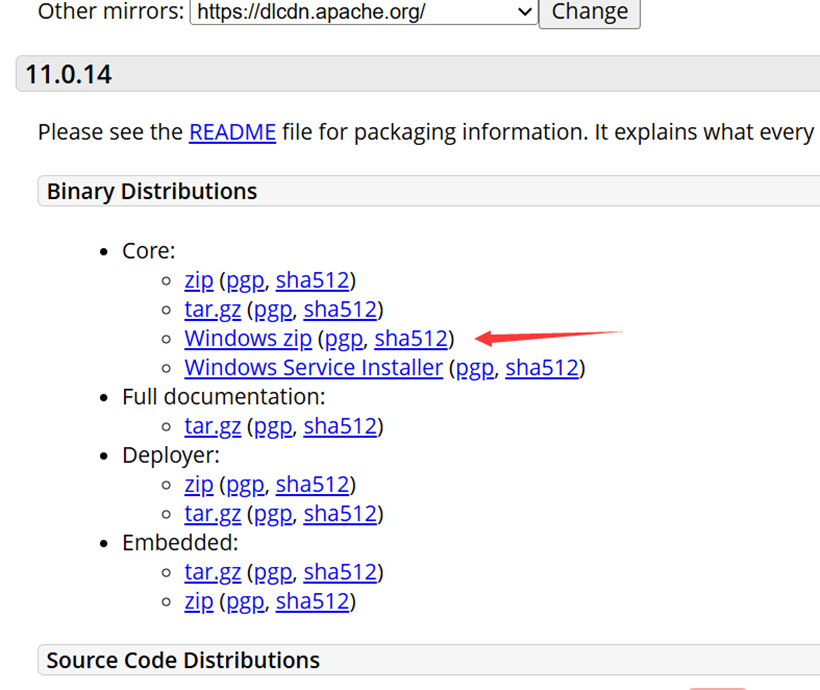Open pgp signature for Windows zip

click(343, 339)
